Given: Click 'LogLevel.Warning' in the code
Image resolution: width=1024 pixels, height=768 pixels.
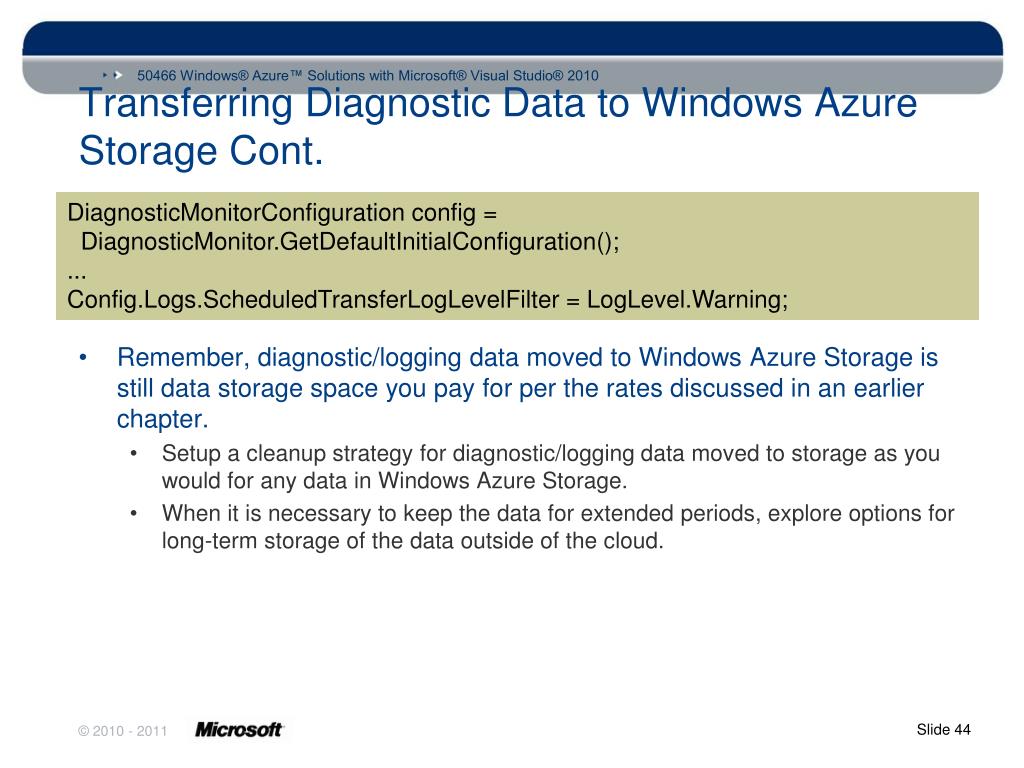Looking at the screenshot, I should (687, 300).
